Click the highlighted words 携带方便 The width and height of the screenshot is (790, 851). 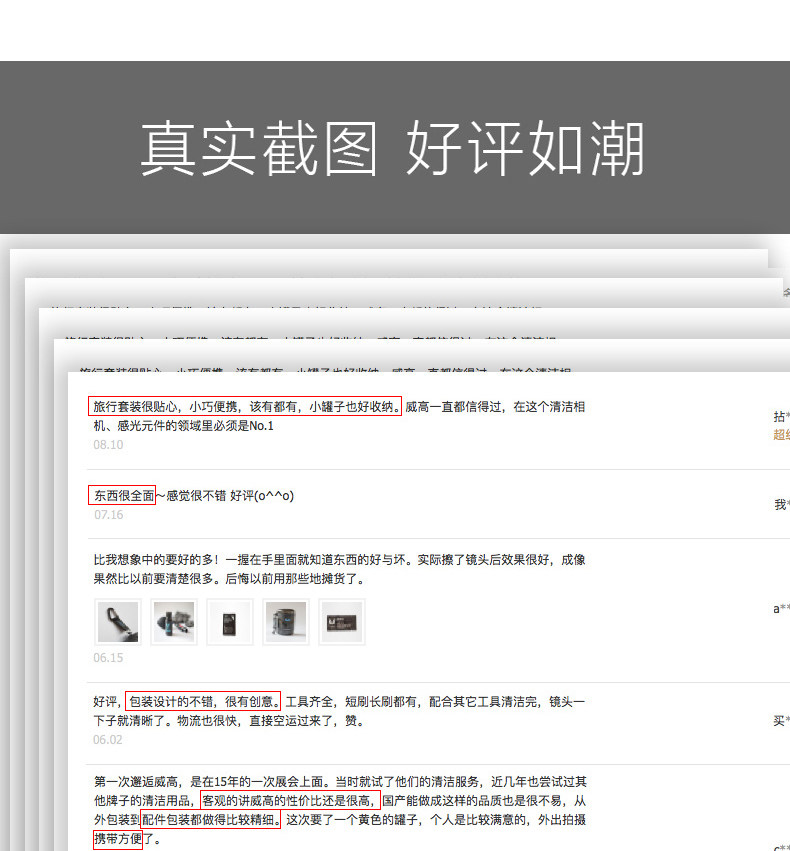tap(118, 839)
